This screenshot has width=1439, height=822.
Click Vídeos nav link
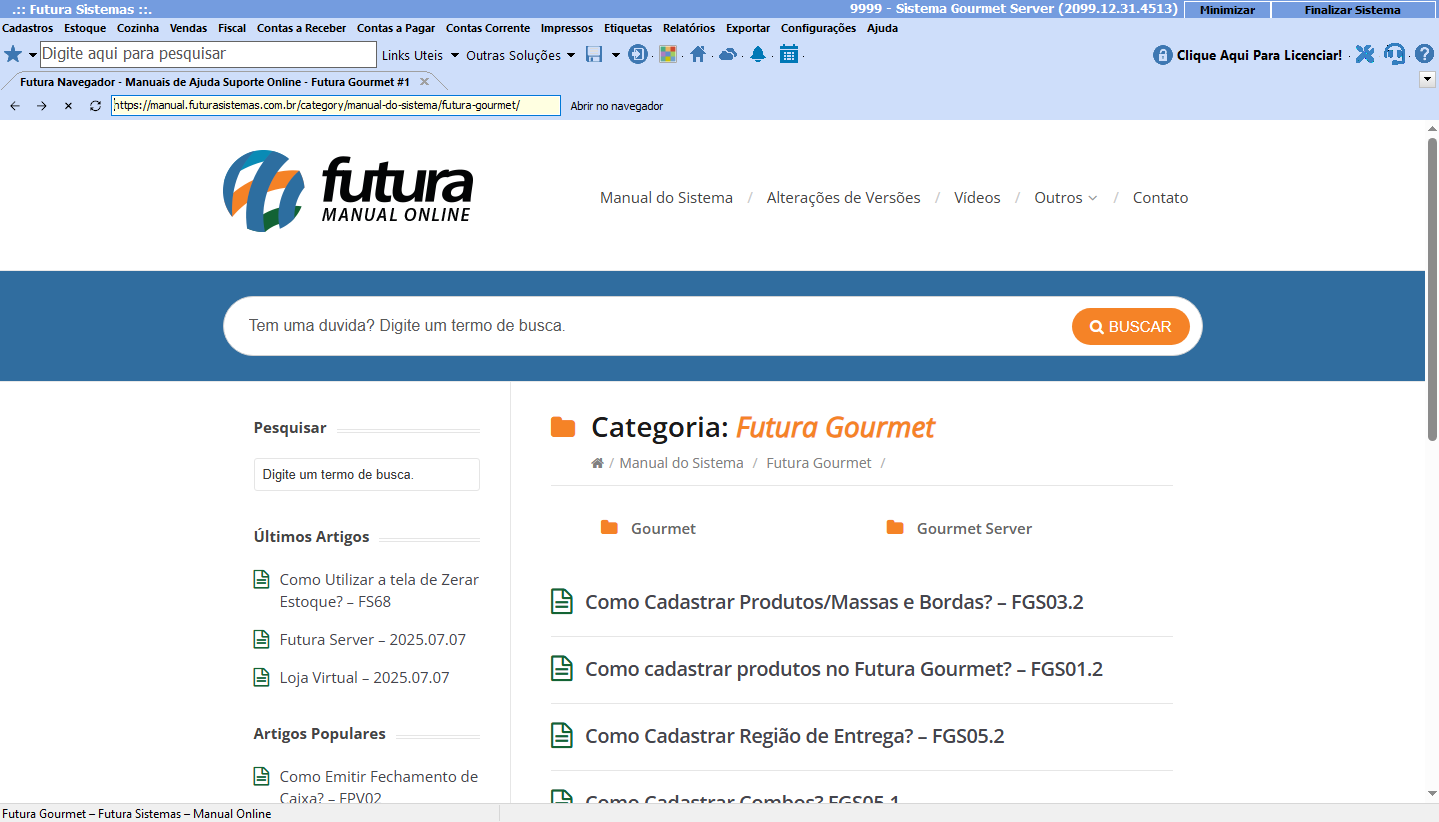pos(977,198)
